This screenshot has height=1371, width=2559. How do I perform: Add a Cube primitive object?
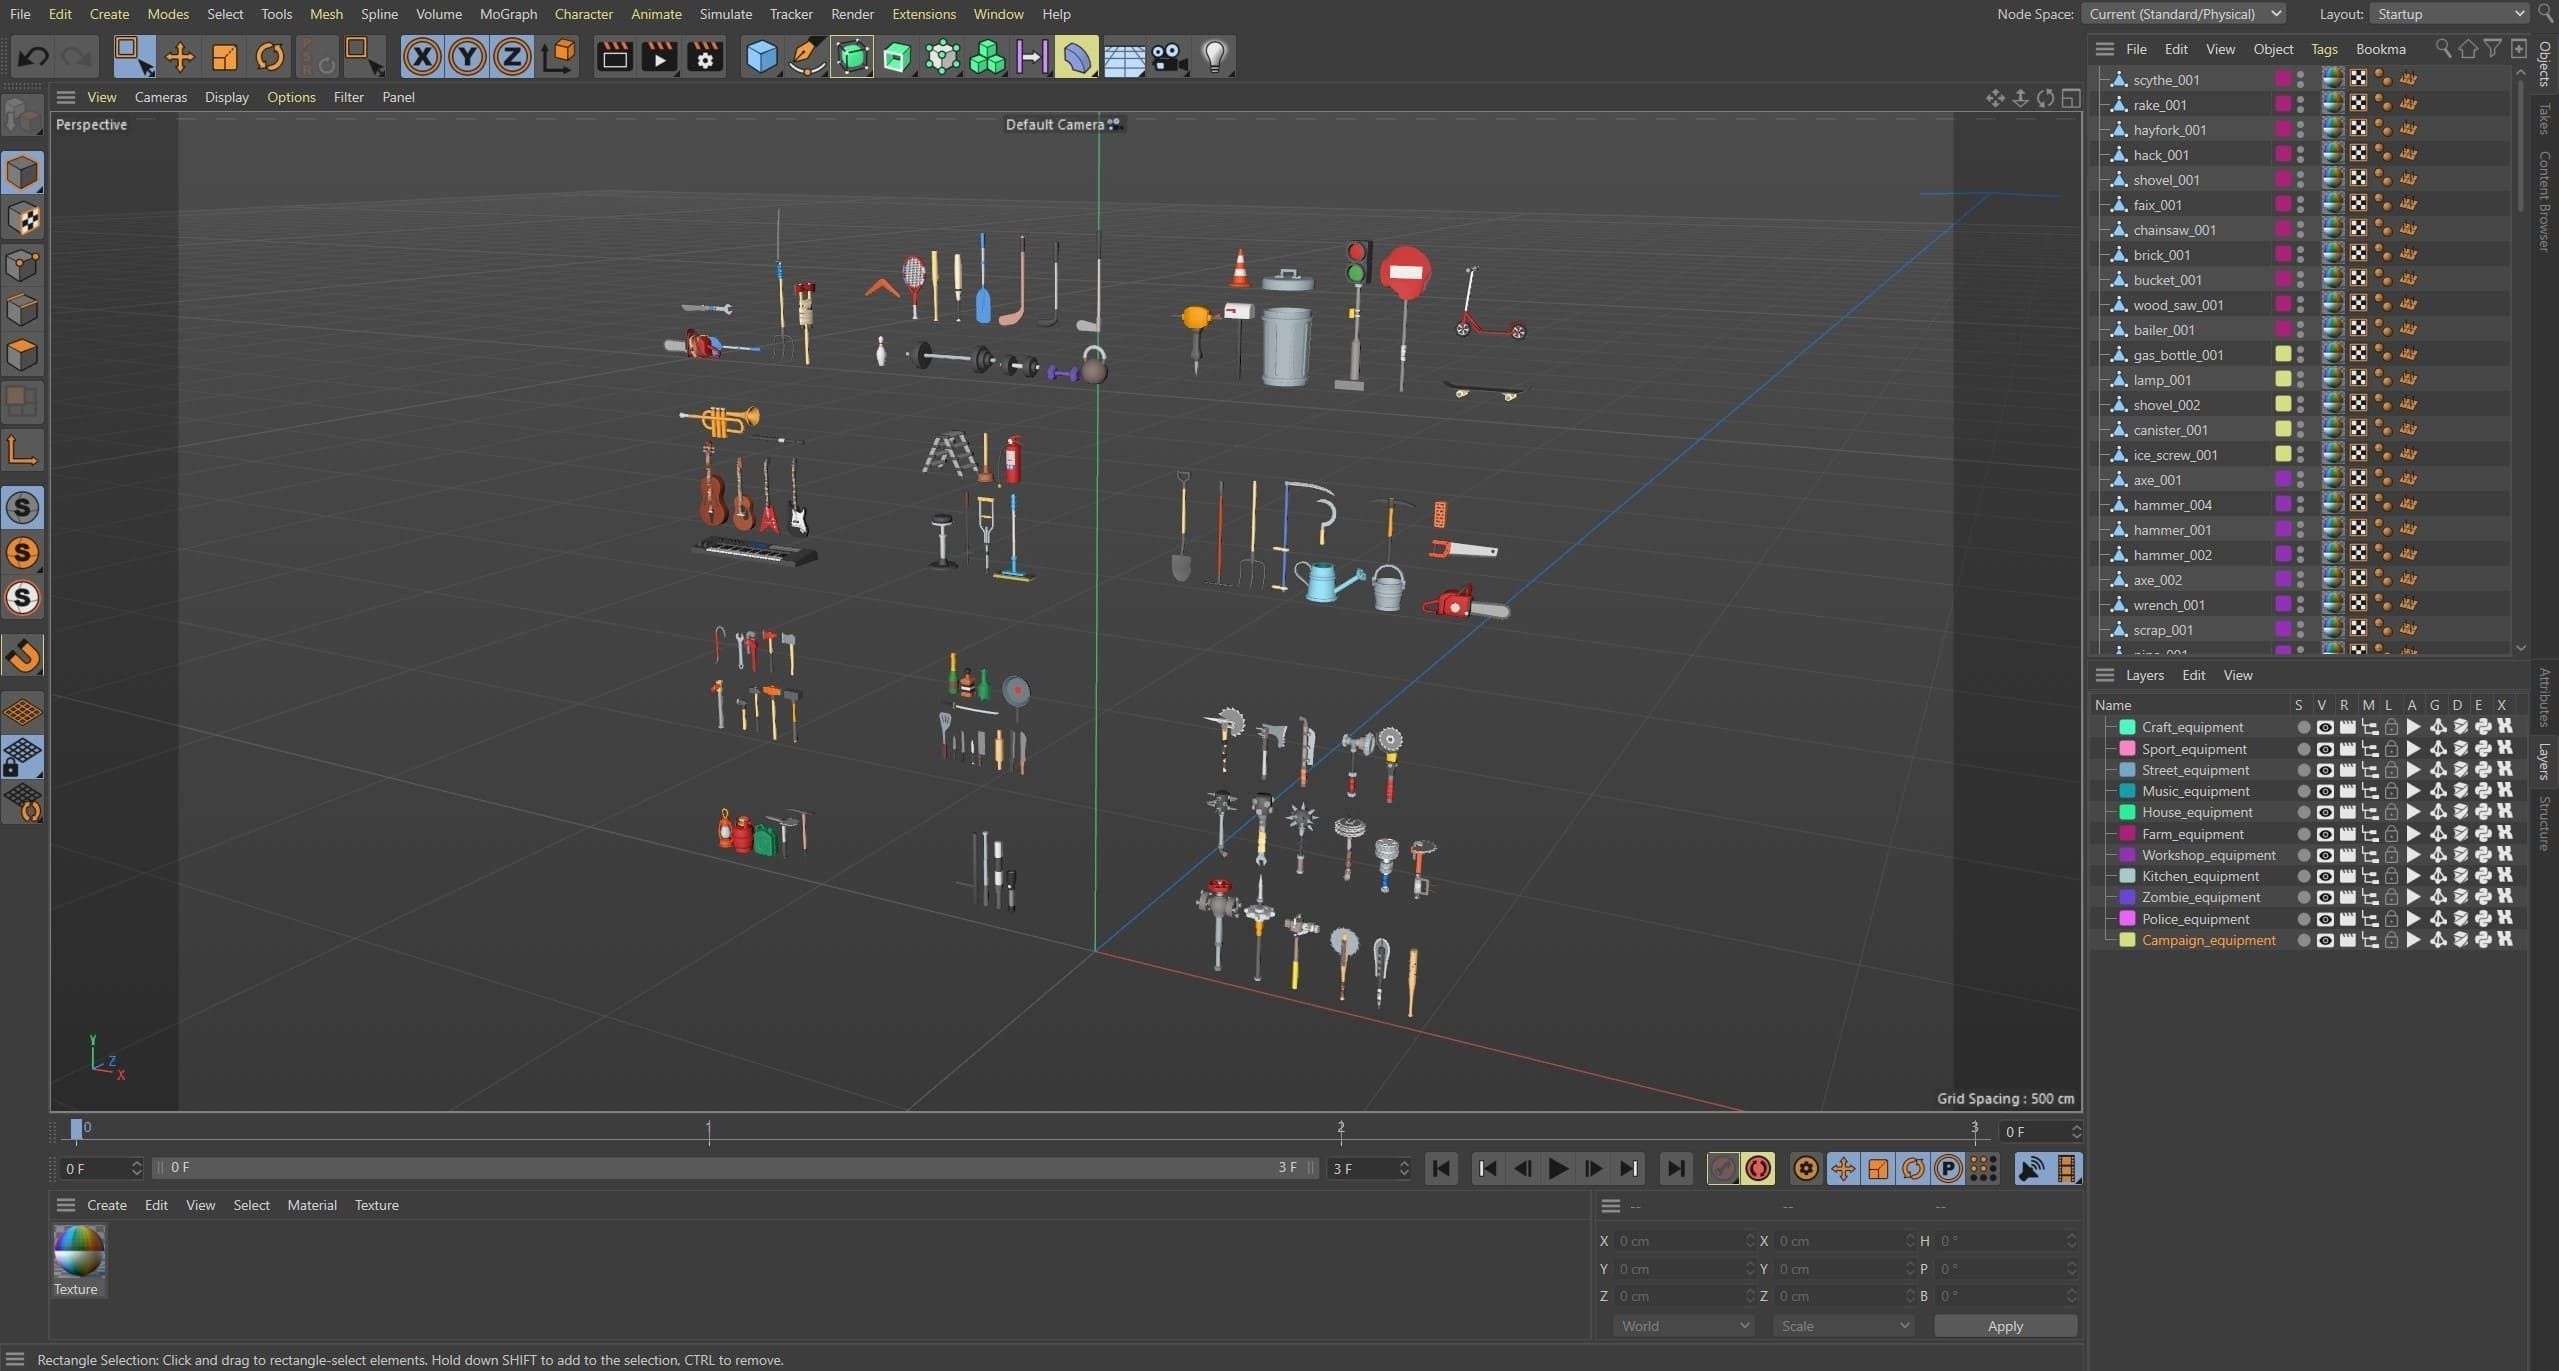762,57
